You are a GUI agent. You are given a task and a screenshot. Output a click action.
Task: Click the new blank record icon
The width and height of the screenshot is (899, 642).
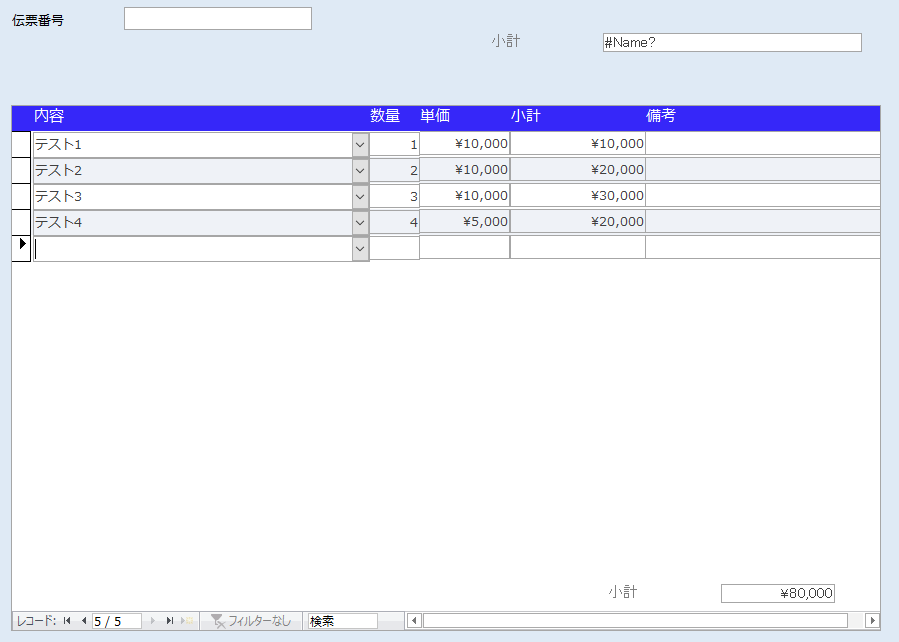click(x=187, y=621)
